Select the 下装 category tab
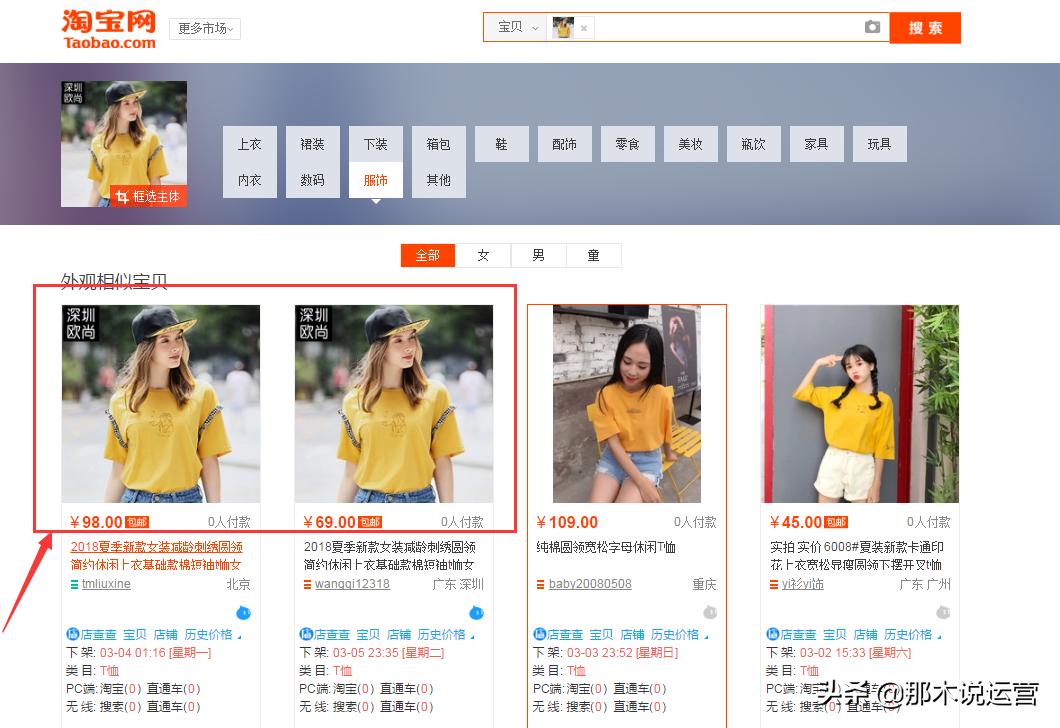Image resolution: width=1060 pixels, height=728 pixels. pos(374,143)
